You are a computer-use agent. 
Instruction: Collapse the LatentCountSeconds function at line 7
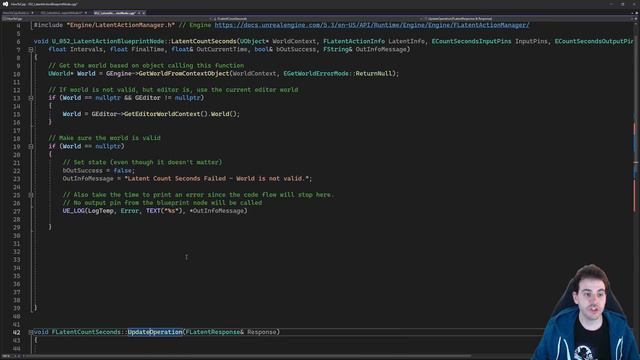point(31,49)
